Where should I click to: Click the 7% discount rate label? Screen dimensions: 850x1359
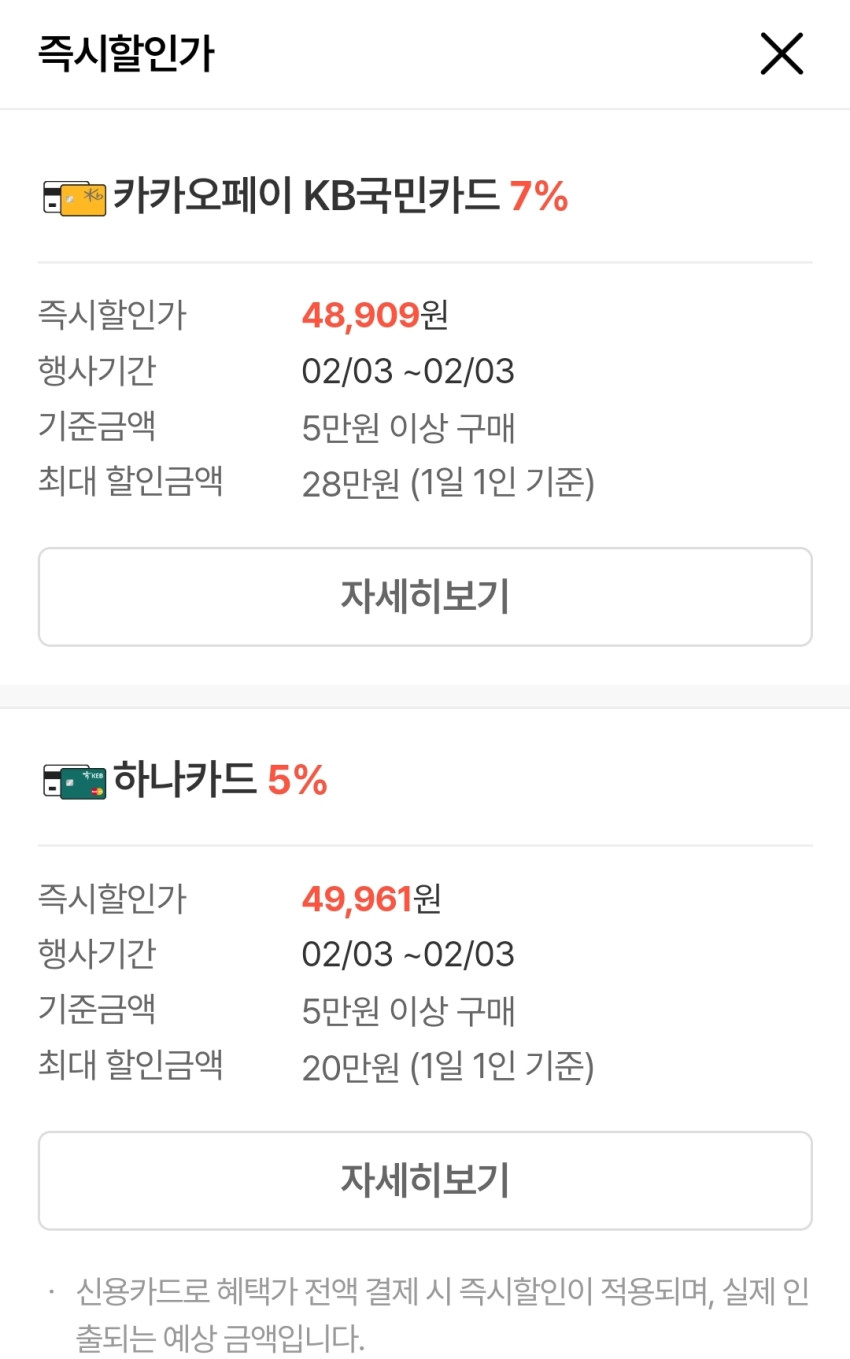(x=539, y=196)
